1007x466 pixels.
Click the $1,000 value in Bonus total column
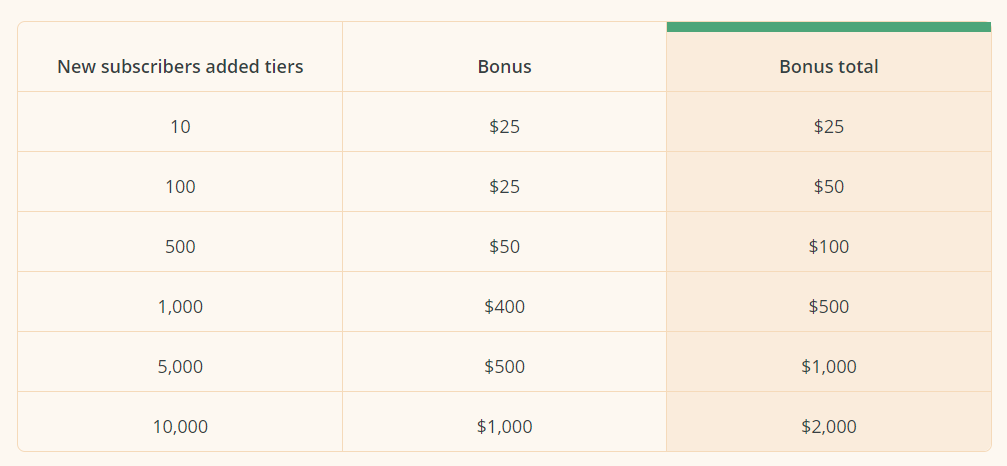pos(828,367)
